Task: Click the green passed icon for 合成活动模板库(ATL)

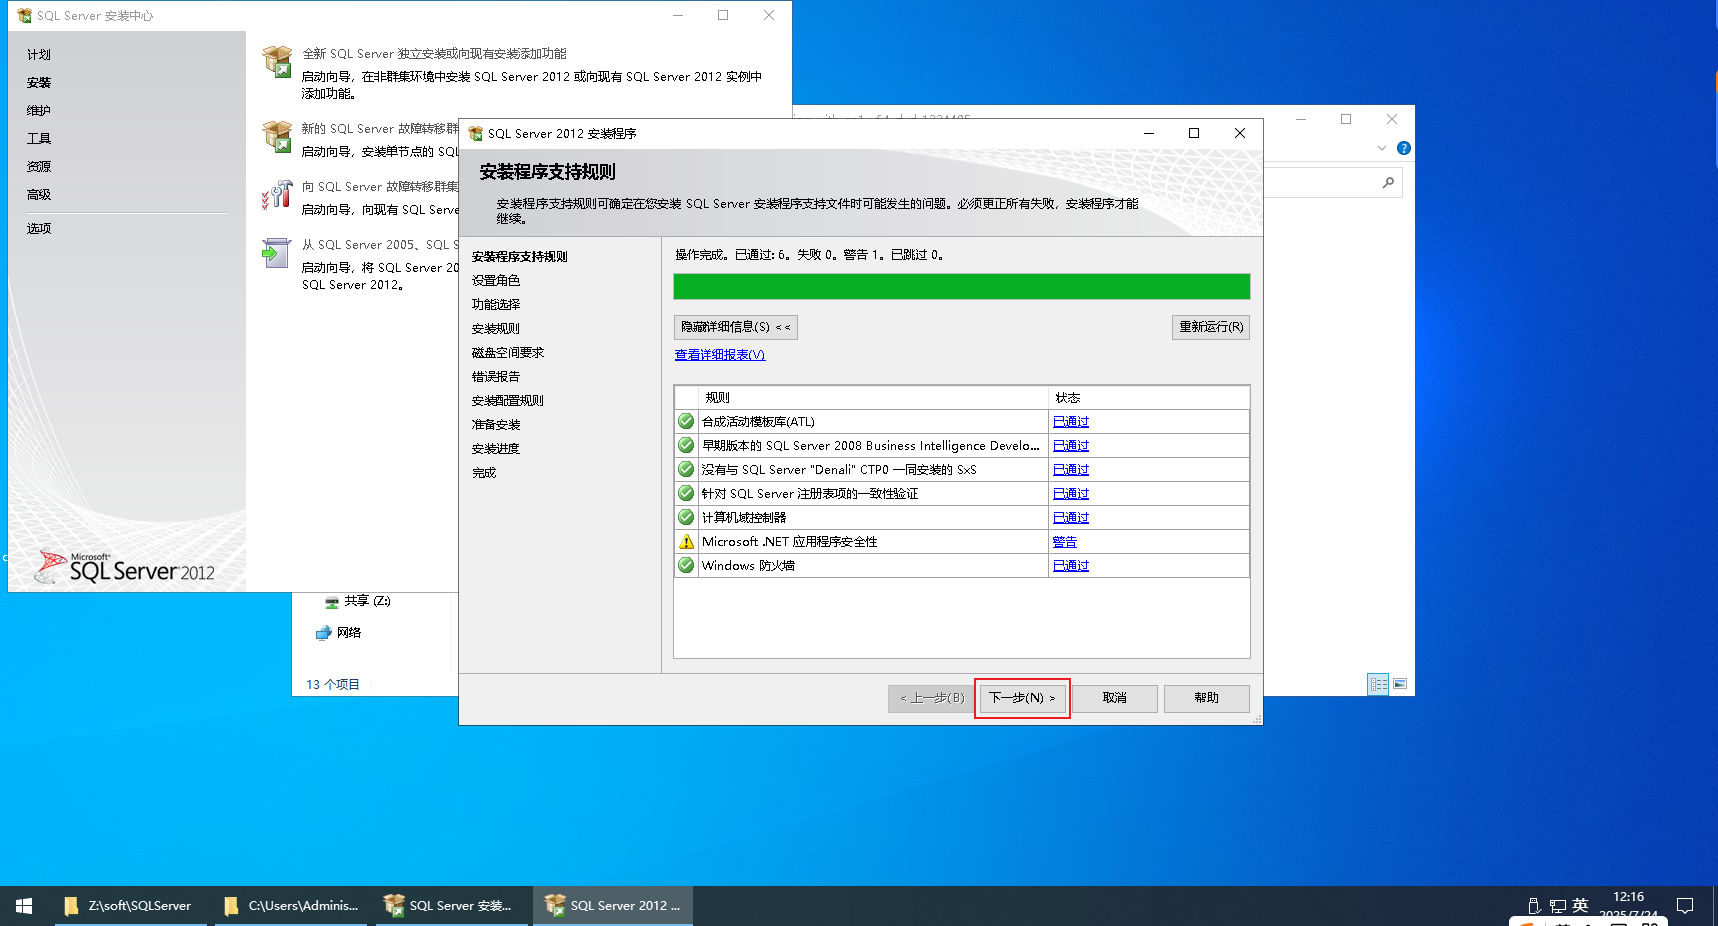Action: (686, 421)
